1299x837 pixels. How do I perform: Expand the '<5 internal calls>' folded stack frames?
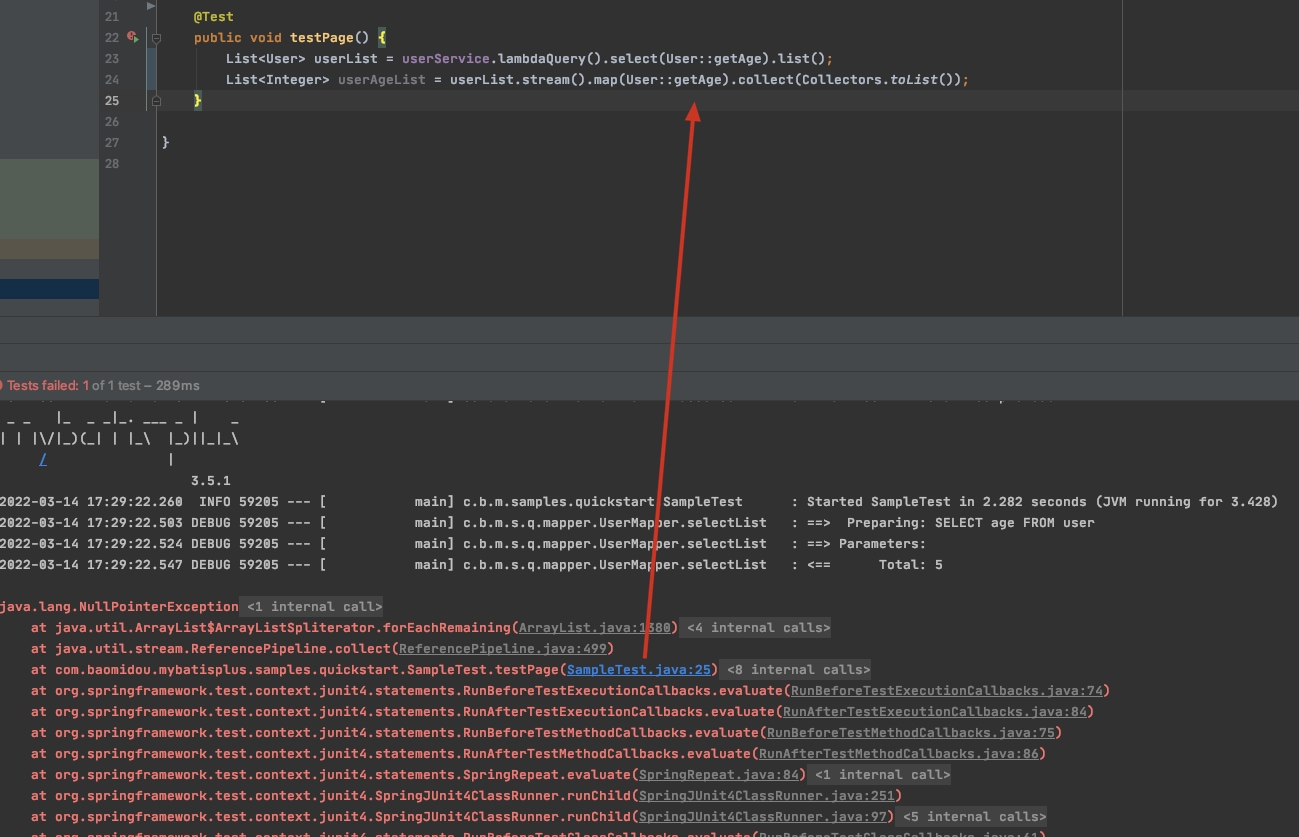[972, 817]
